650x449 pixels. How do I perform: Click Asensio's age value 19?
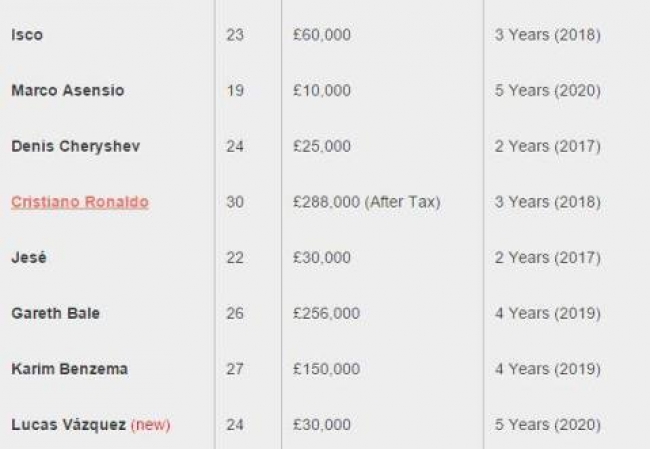tap(235, 90)
